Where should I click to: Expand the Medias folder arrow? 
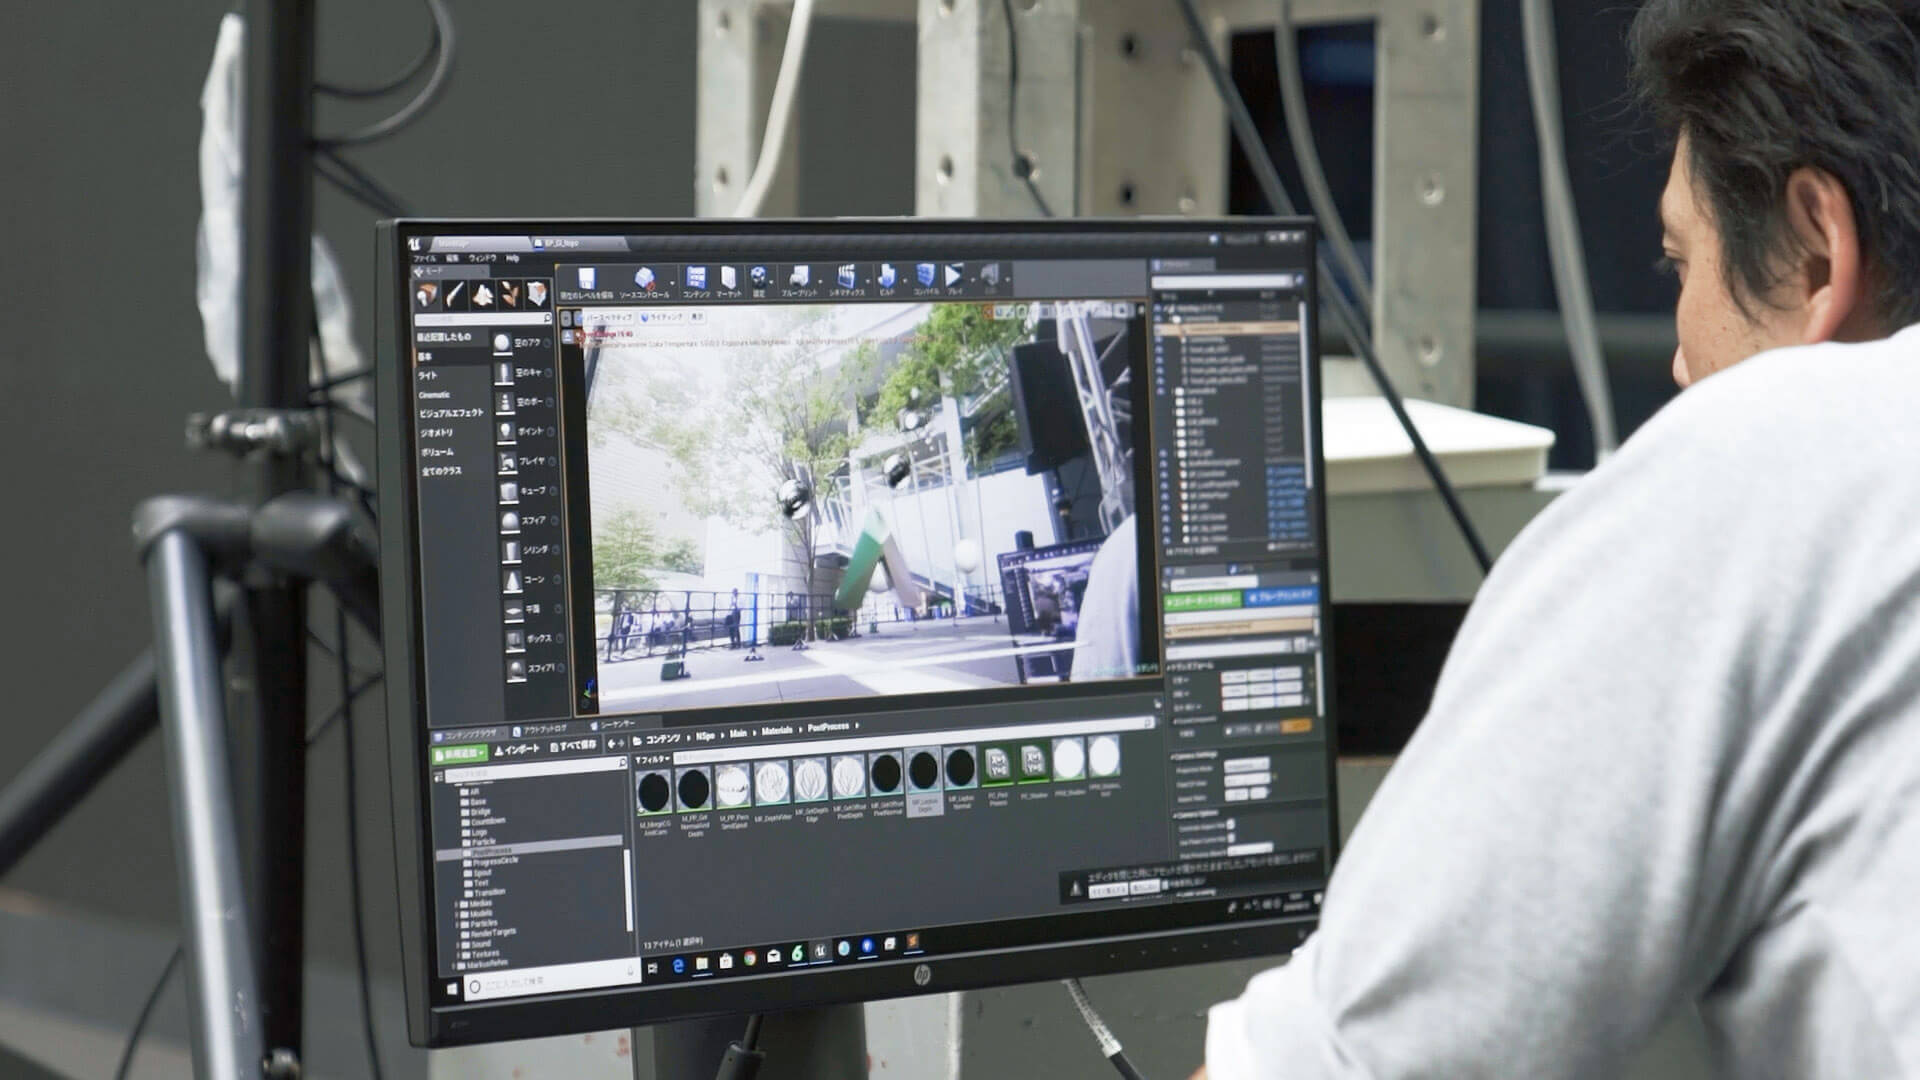457,903
